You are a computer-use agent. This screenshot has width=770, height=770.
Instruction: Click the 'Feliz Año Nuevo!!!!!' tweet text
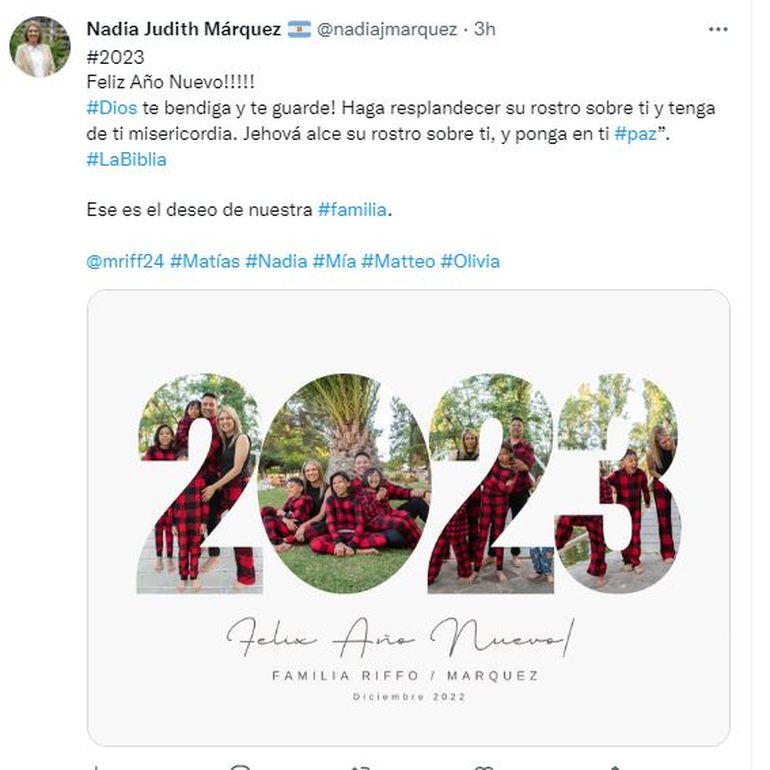pyautogui.click(x=170, y=83)
